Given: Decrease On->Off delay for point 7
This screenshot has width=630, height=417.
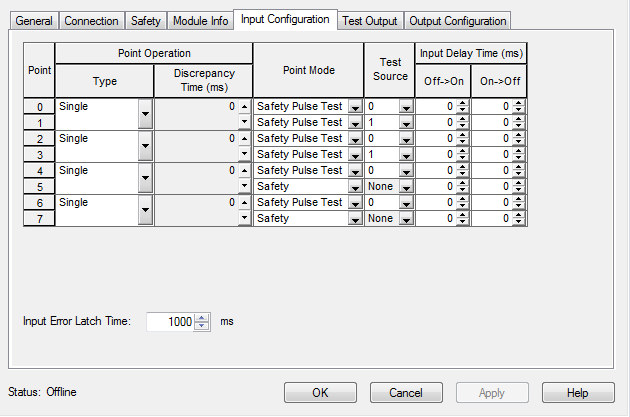Looking at the screenshot, I should point(518,222).
